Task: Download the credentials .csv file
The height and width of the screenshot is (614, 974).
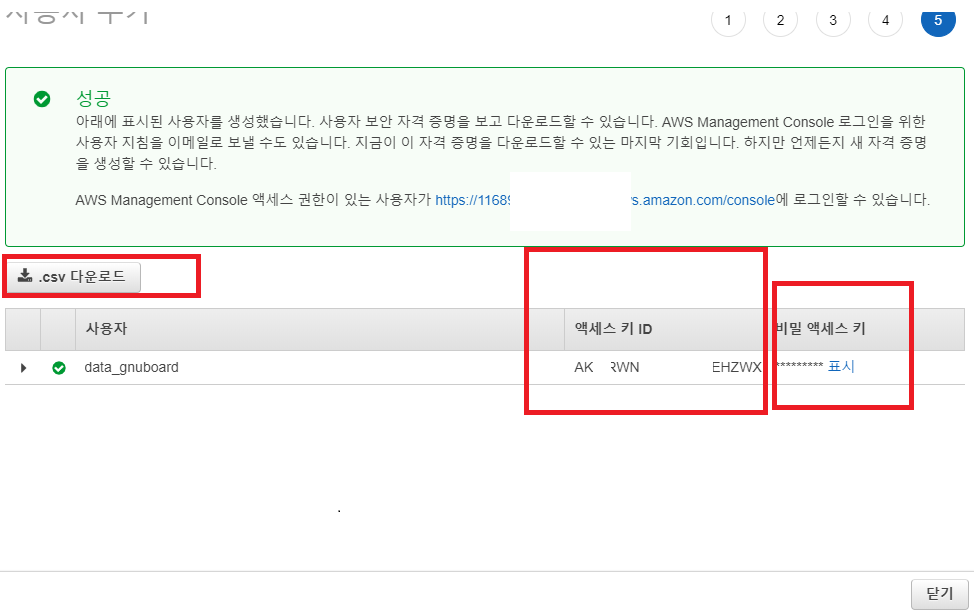Action: [x=73, y=277]
